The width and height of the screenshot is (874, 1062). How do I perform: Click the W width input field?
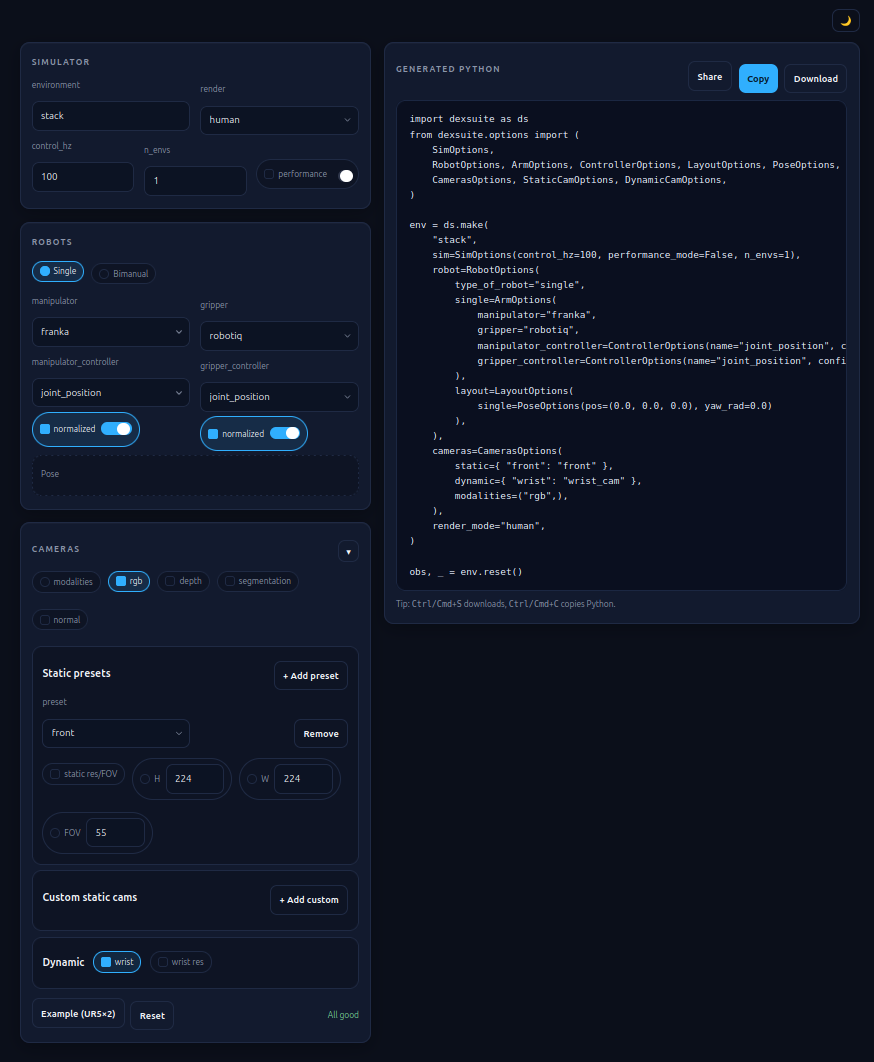point(304,779)
